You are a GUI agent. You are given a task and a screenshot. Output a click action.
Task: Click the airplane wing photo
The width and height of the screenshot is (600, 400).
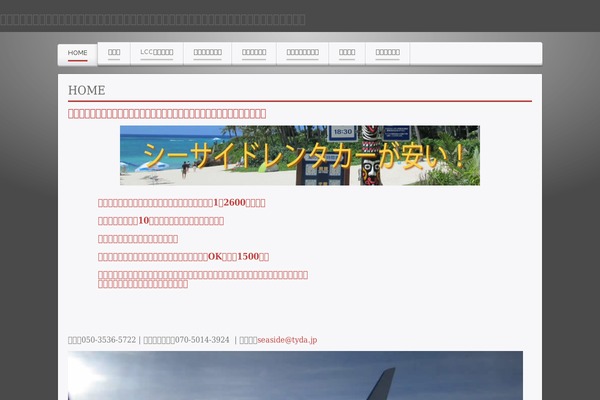point(295,376)
